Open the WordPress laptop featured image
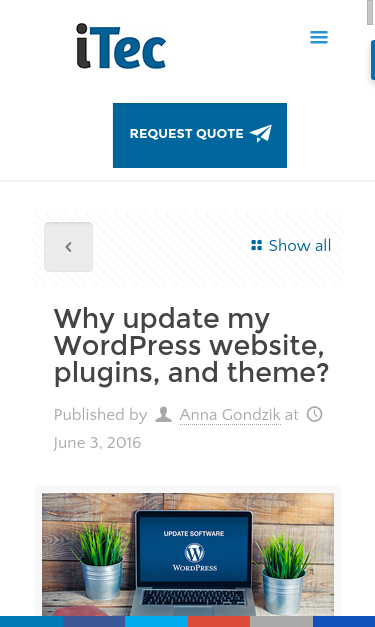 tap(188, 554)
